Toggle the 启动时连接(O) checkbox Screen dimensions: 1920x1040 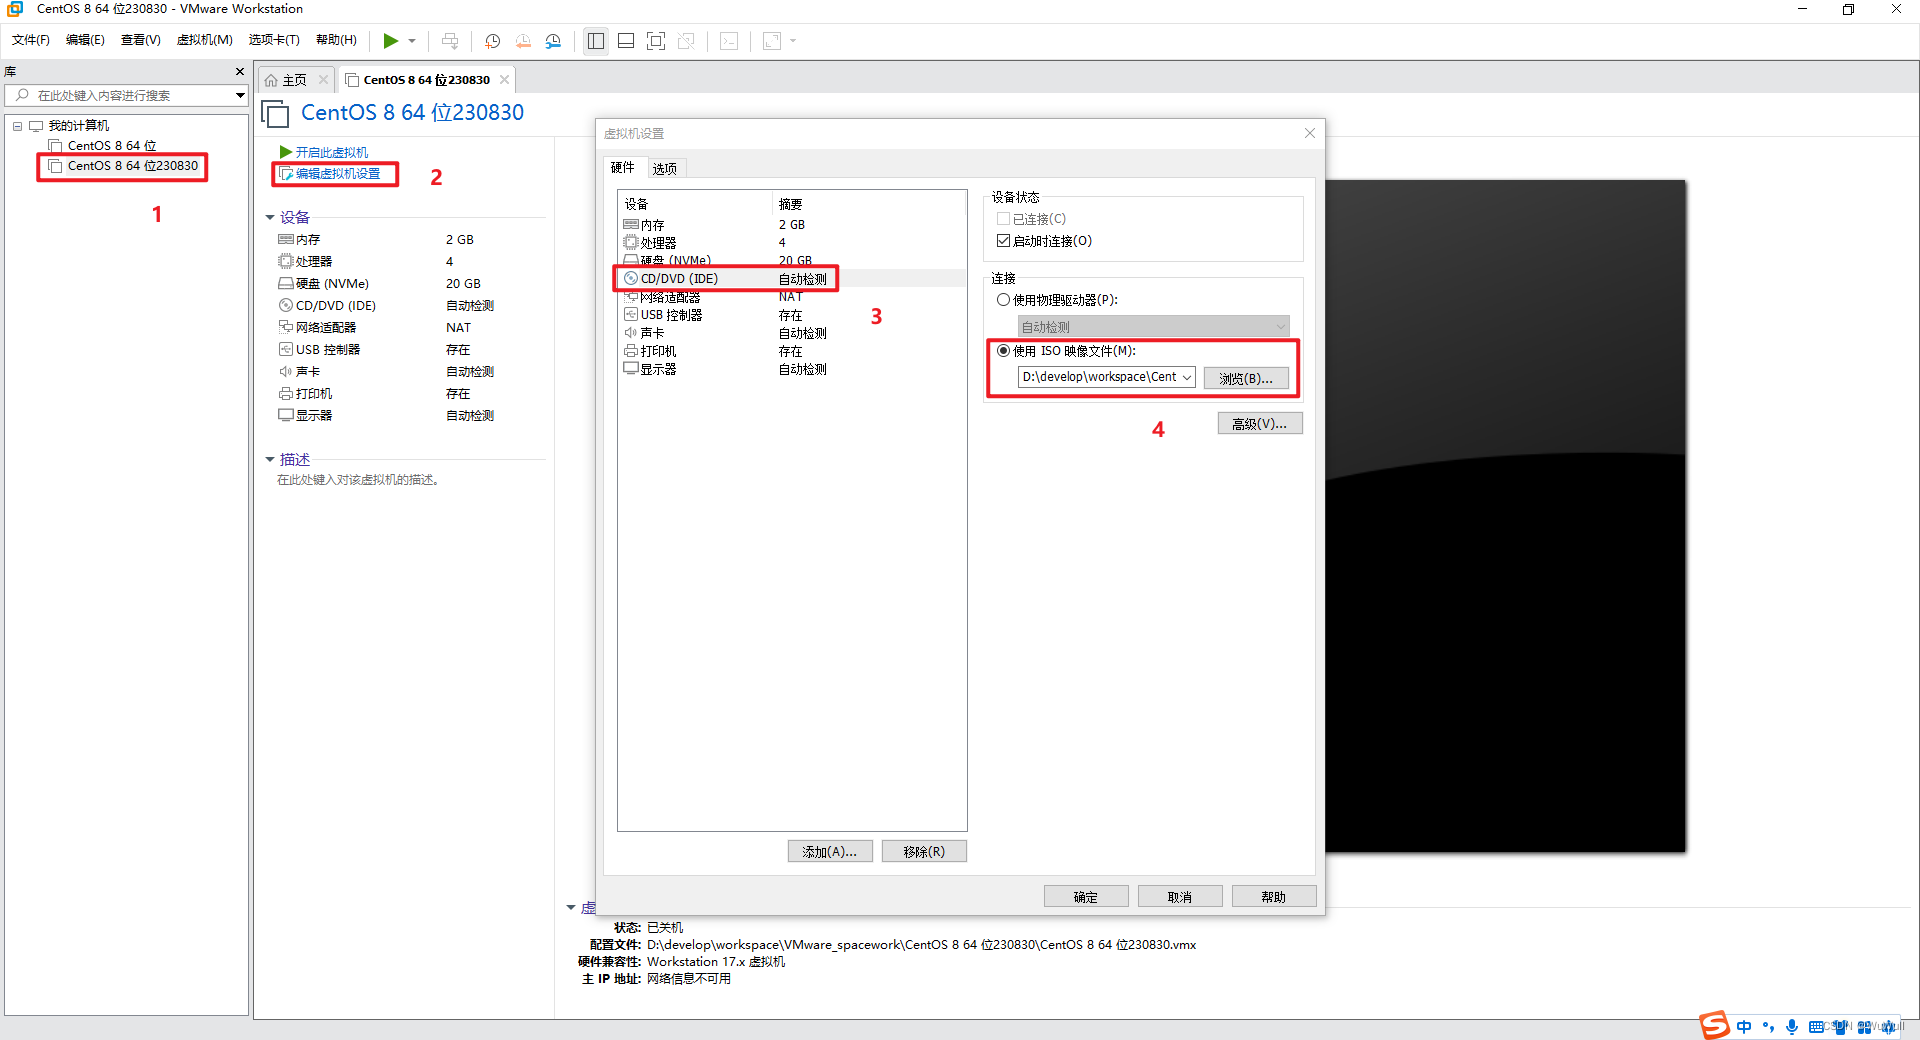[x=1003, y=241]
